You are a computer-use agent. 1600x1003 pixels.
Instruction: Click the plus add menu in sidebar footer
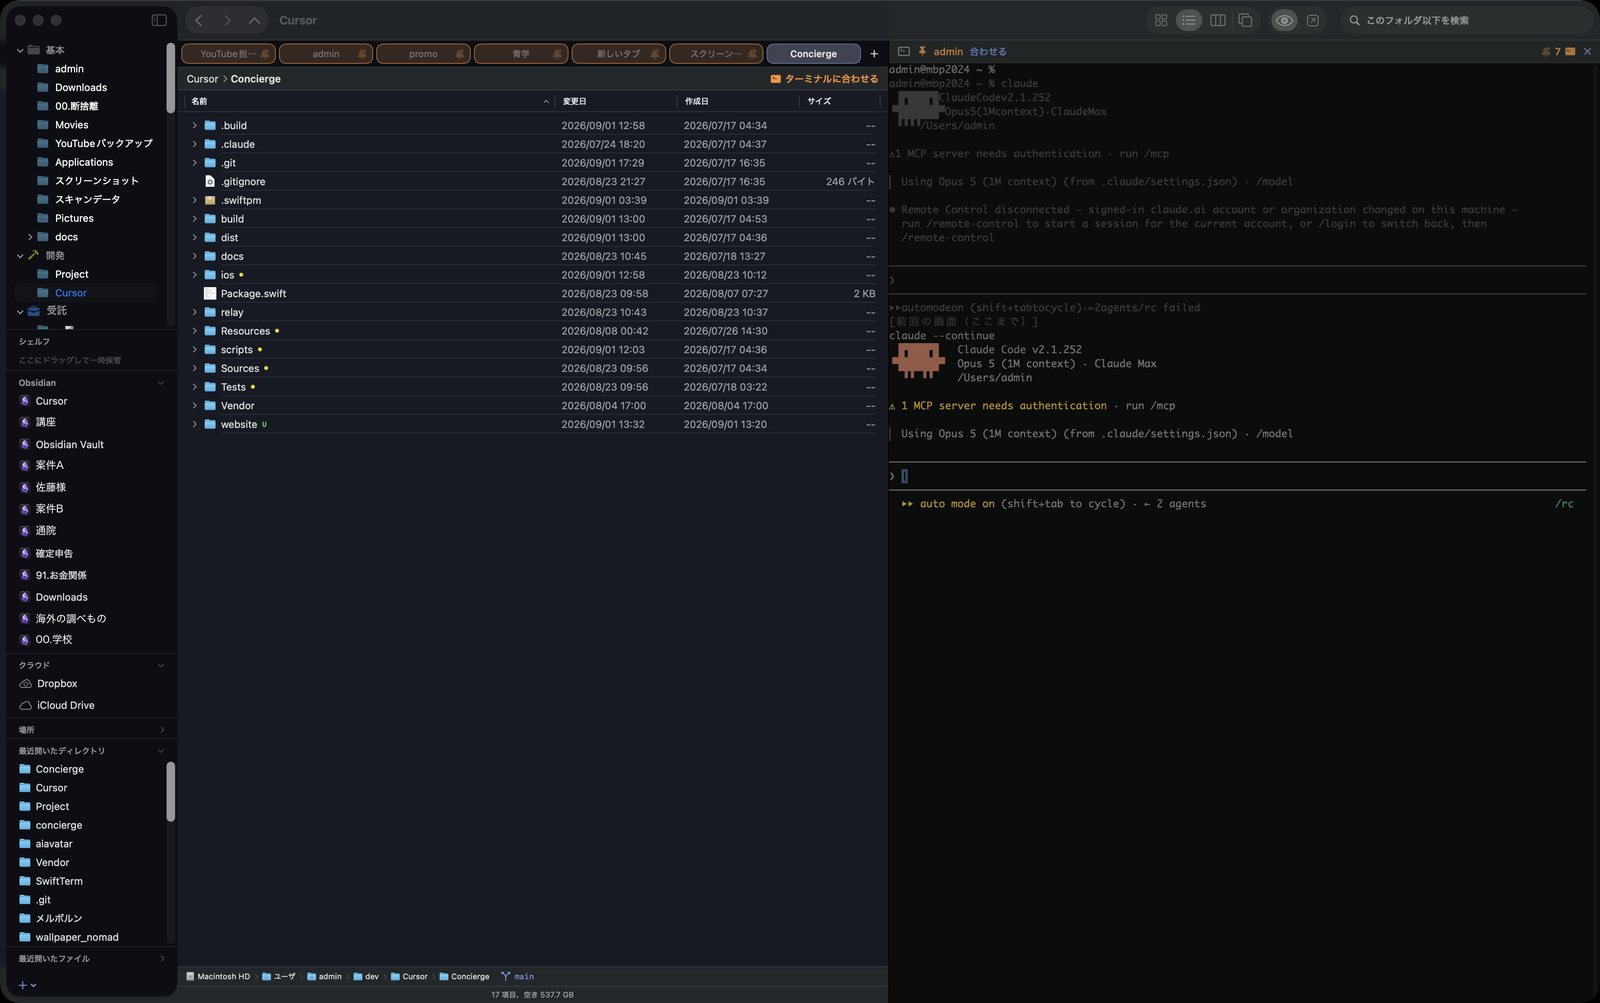(27, 985)
